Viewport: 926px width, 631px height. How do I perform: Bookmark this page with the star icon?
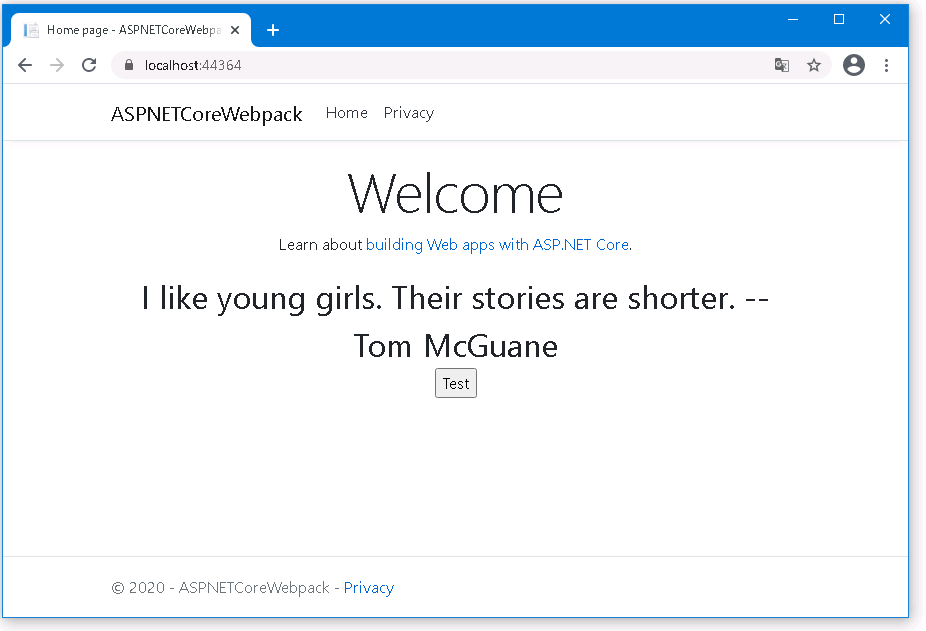point(814,65)
